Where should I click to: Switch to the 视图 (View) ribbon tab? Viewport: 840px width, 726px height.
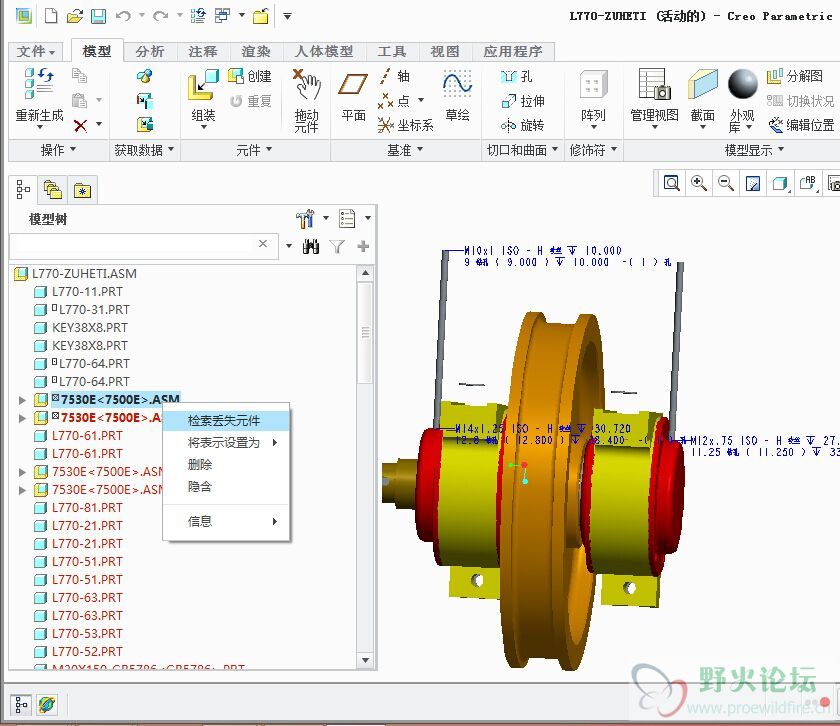coord(445,51)
